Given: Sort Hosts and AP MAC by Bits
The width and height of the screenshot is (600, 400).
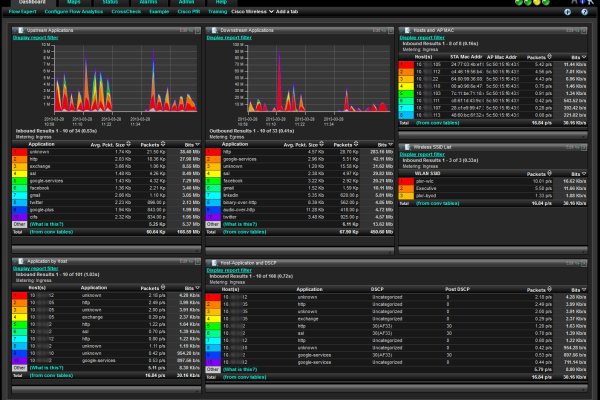Looking at the screenshot, I should [x=577, y=59].
